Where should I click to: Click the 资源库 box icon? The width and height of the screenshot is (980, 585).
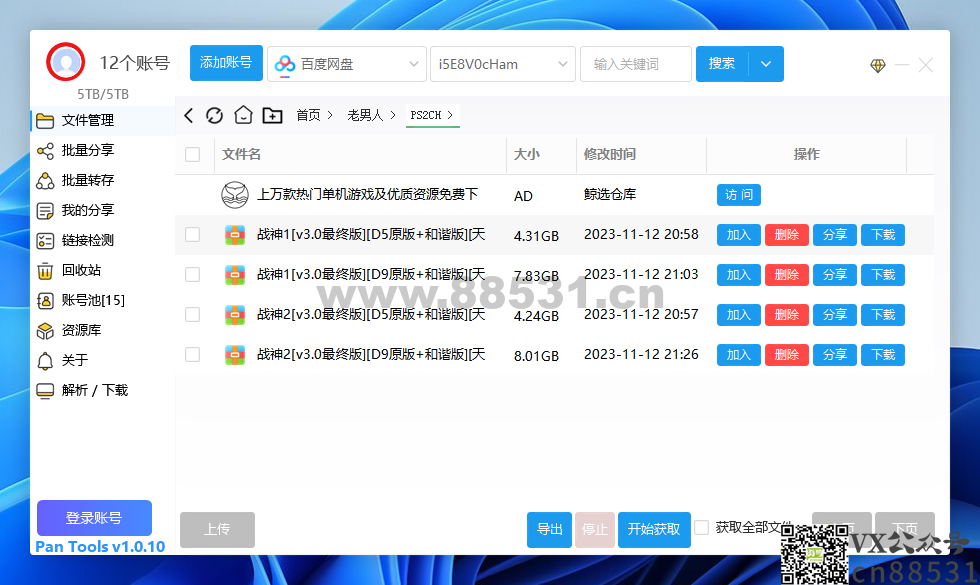tap(45, 331)
